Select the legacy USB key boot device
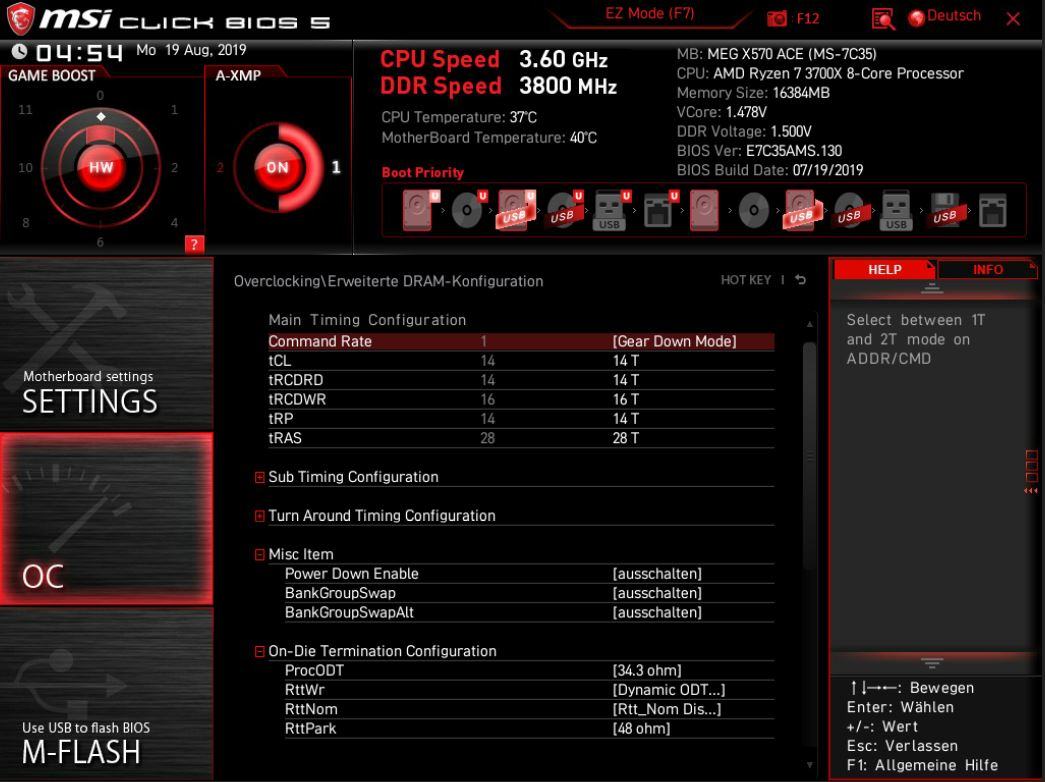 (896, 210)
